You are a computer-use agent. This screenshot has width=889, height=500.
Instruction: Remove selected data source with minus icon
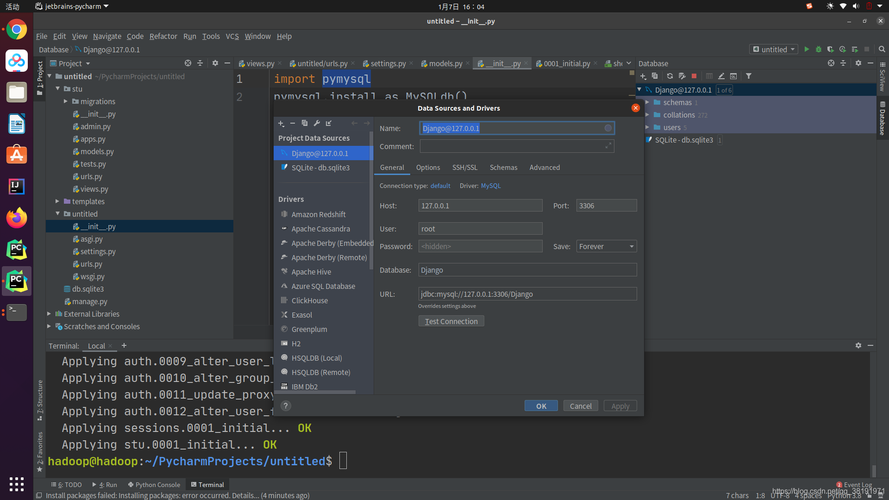coord(293,123)
